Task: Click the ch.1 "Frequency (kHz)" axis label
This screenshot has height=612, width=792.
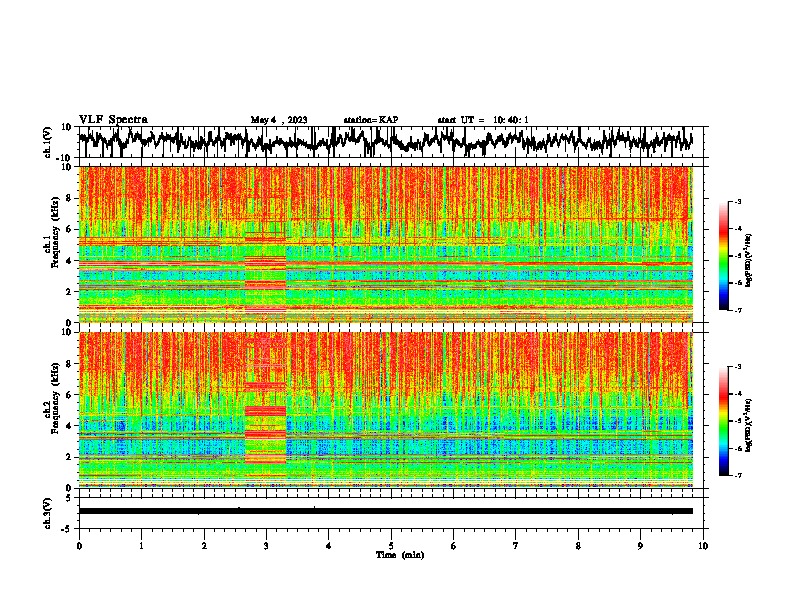Action: point(54,232)
